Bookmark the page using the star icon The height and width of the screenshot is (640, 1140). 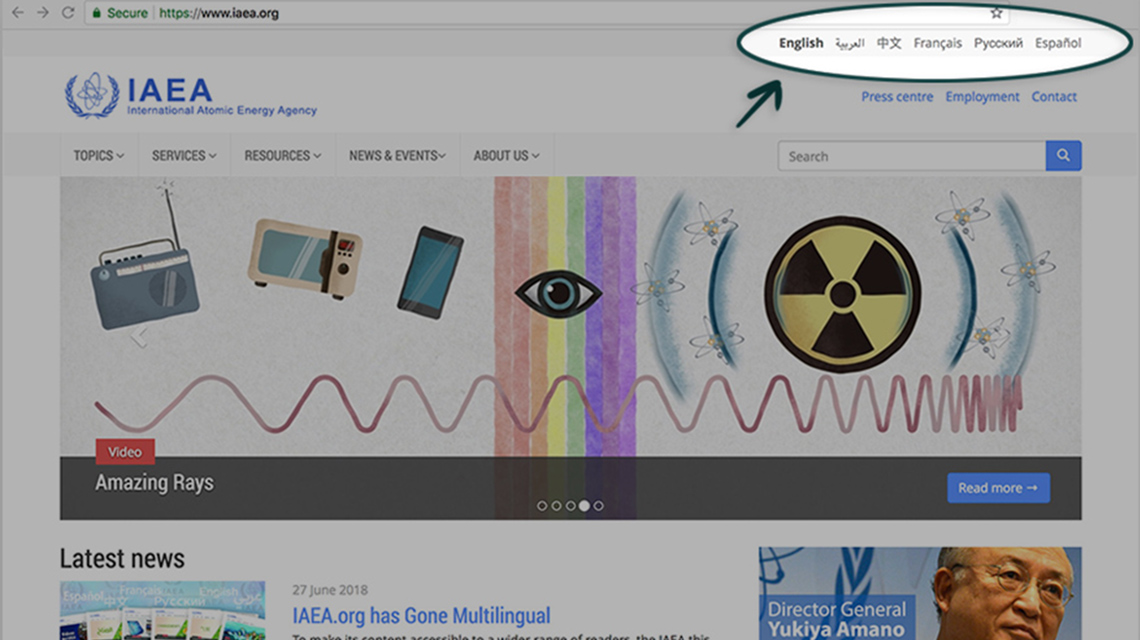coord(996,13)
